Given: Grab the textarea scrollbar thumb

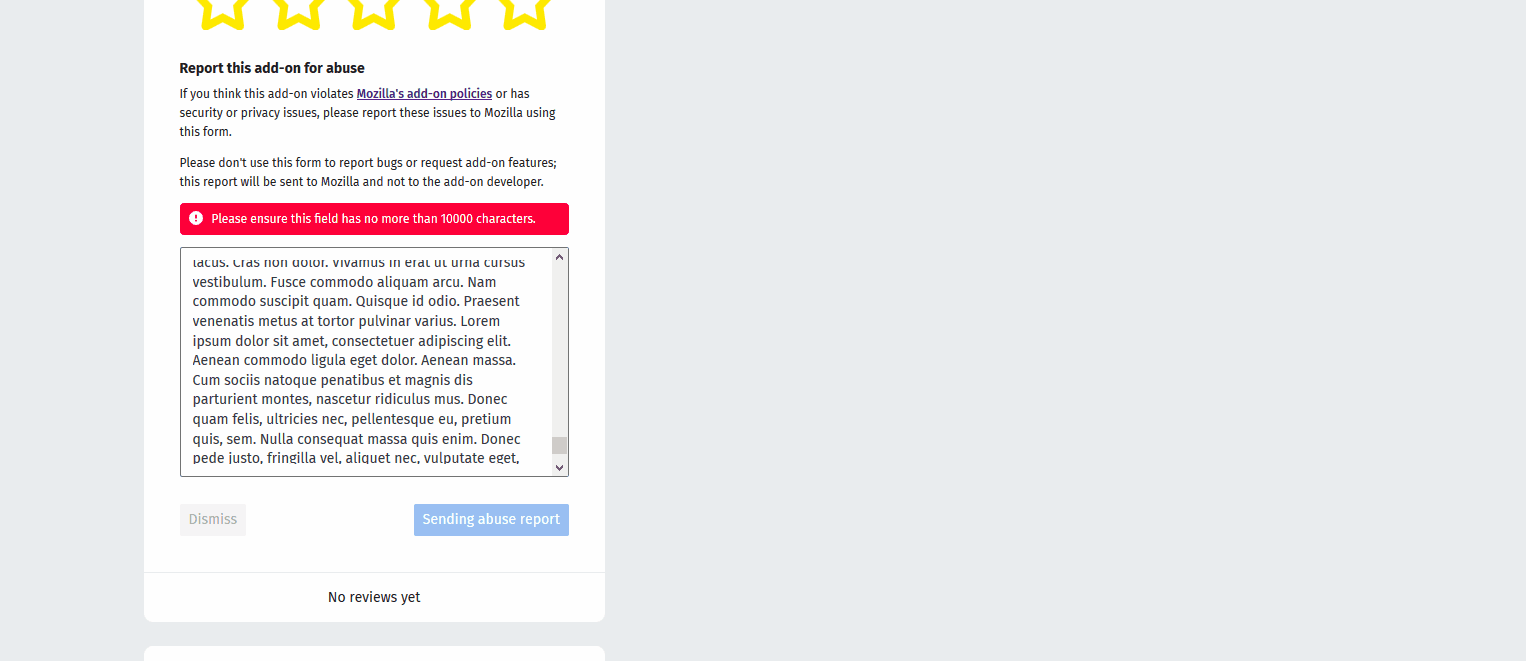Looking at the screenshot, I should coord(559,445).
